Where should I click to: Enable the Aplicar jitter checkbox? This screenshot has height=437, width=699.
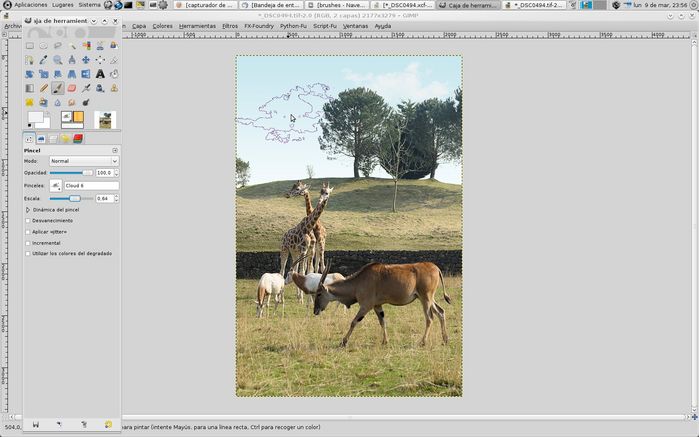[28, 232]
